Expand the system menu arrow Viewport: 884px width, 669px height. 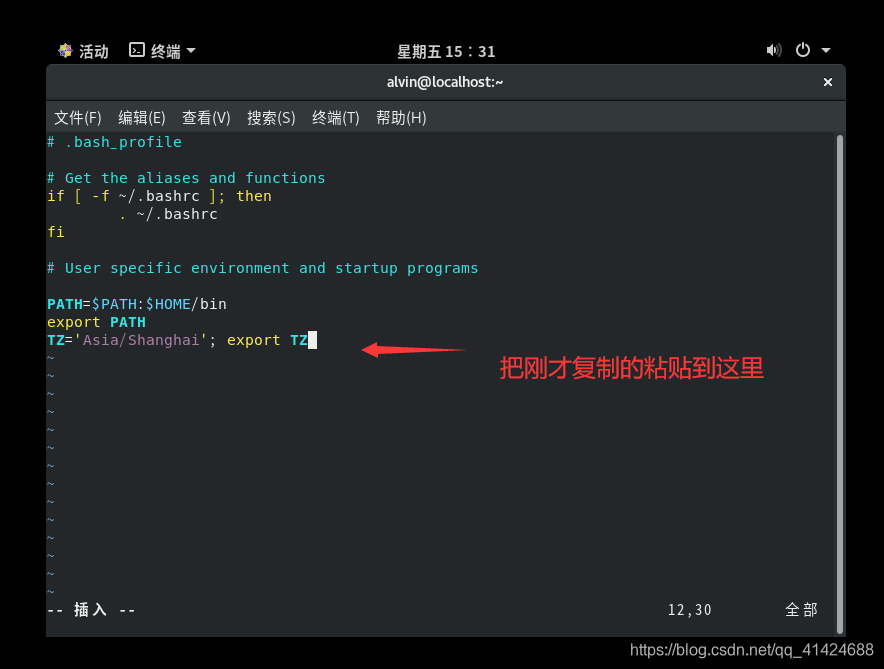pos(826,51)
